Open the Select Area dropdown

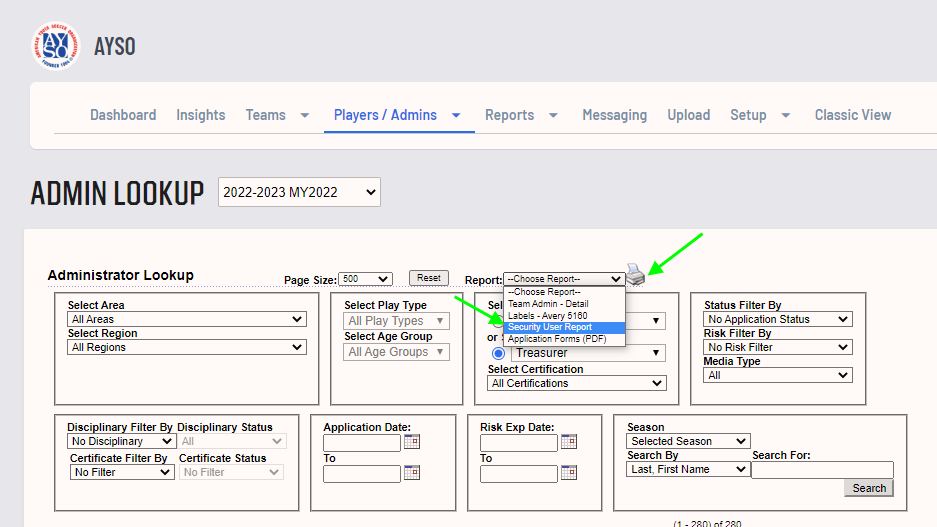click(187, 320)
